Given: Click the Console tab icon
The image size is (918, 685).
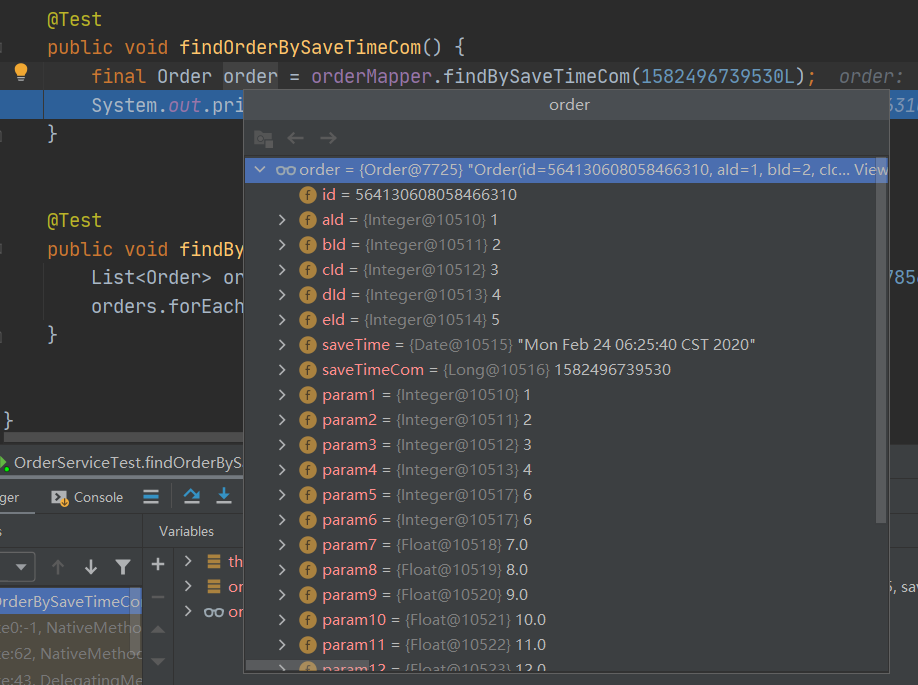Looking at the screenshot, I should 60,498.
